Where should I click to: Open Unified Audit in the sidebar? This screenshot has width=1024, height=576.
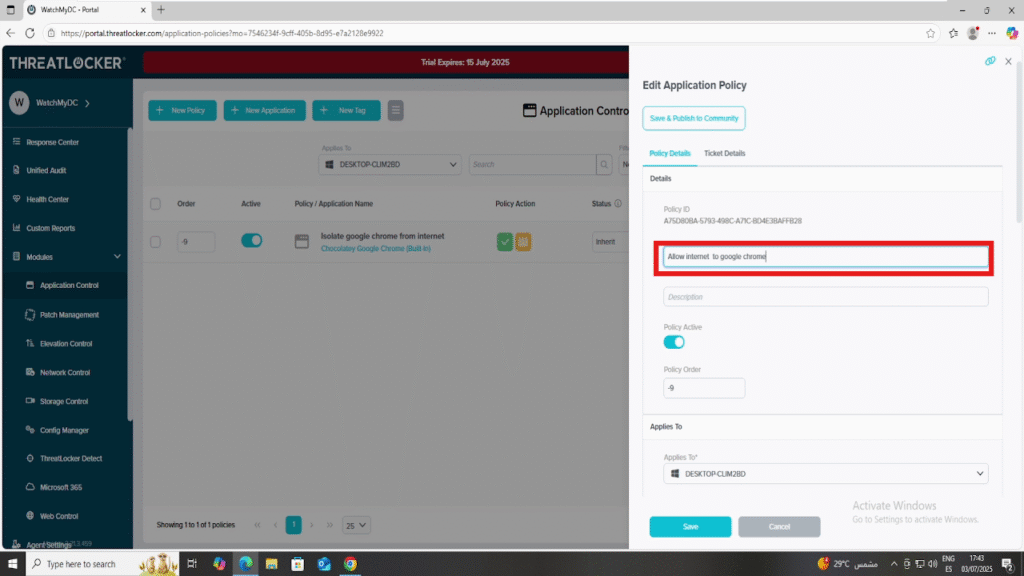tap(46, 170)
